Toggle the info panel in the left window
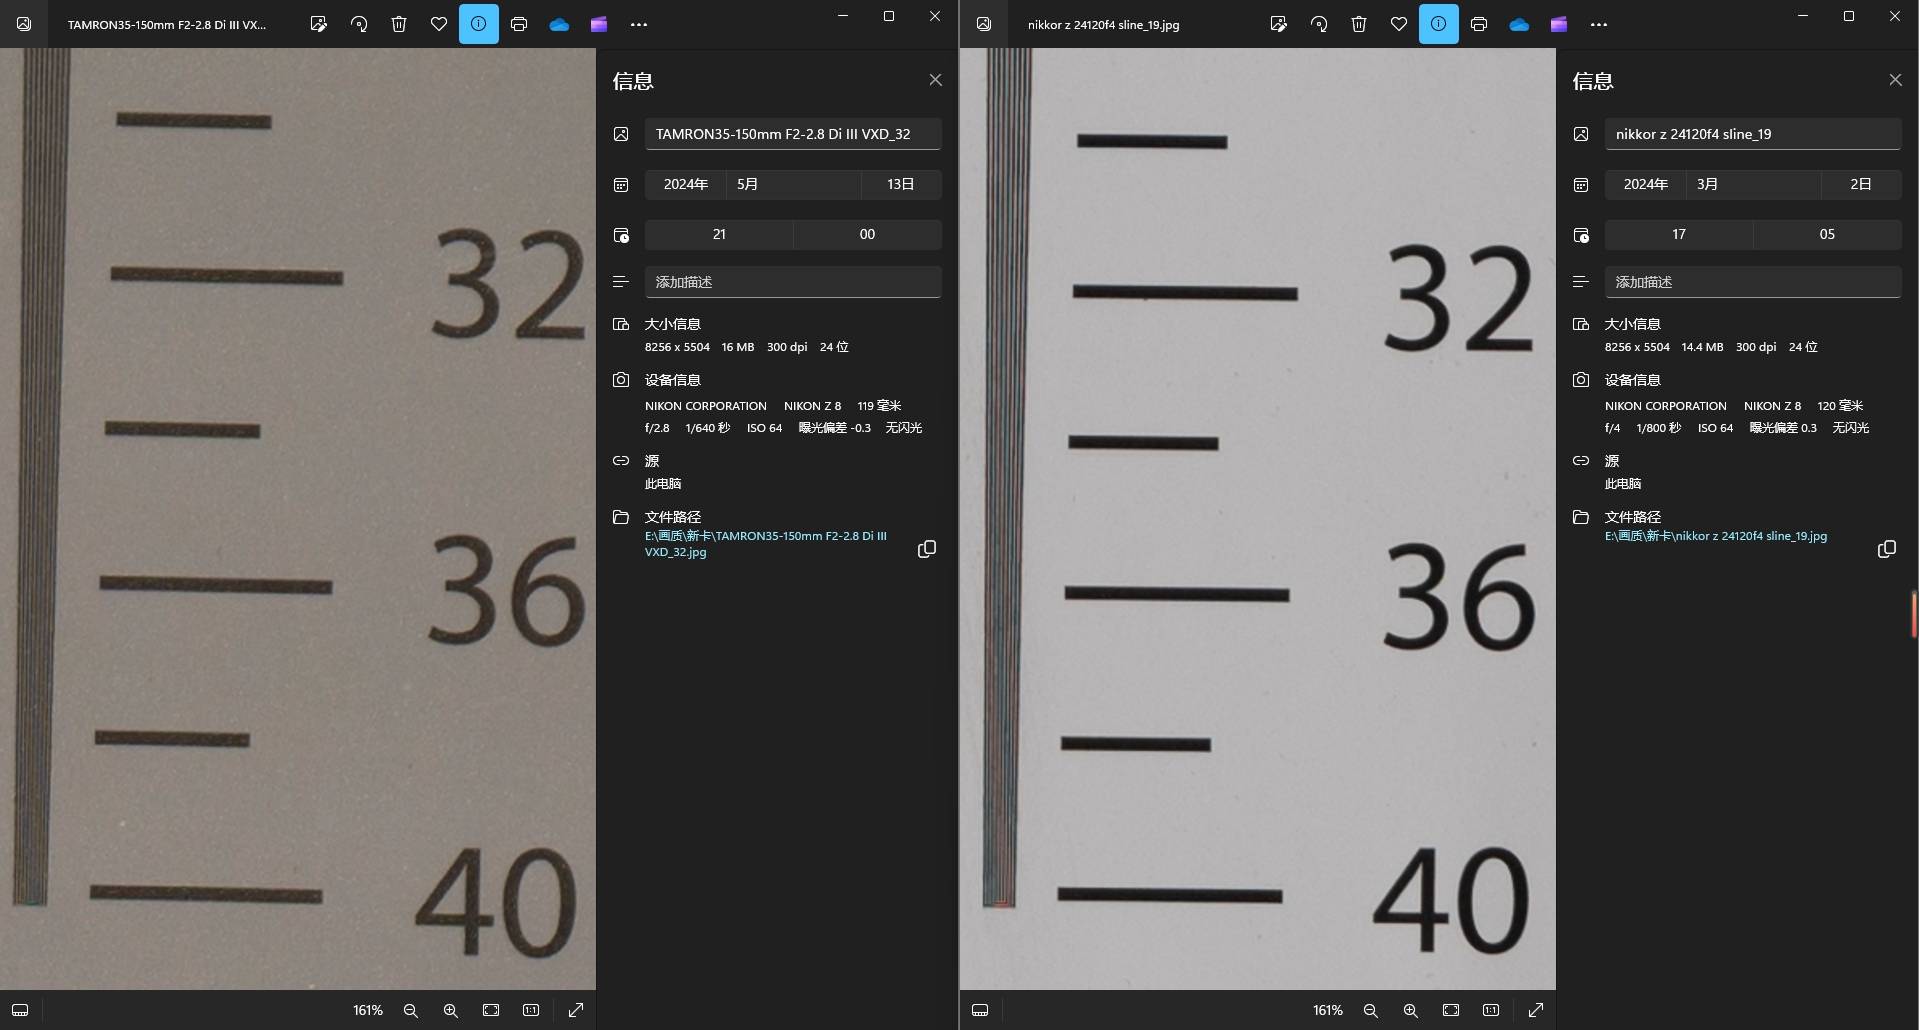 click(479, 24)
